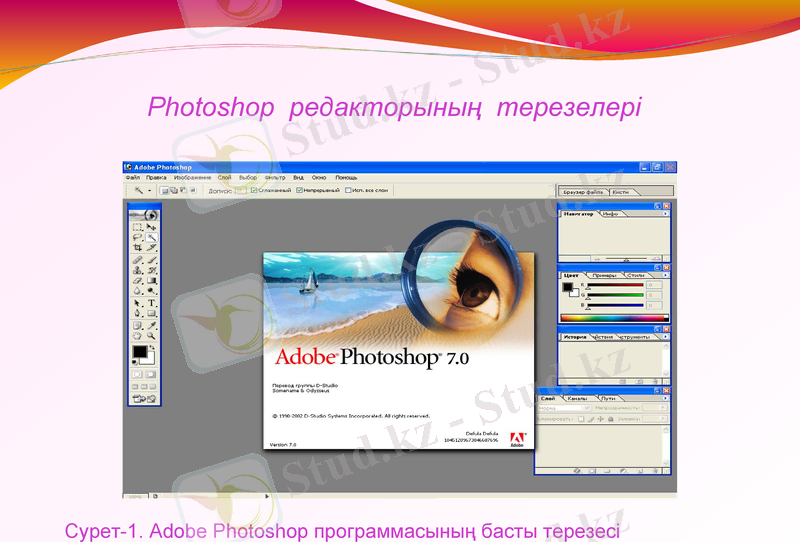Screen dimensions: 800x542
Task: Click the Допуск tolerance input field
Action: pyautogui.click(x=240, y=191)
